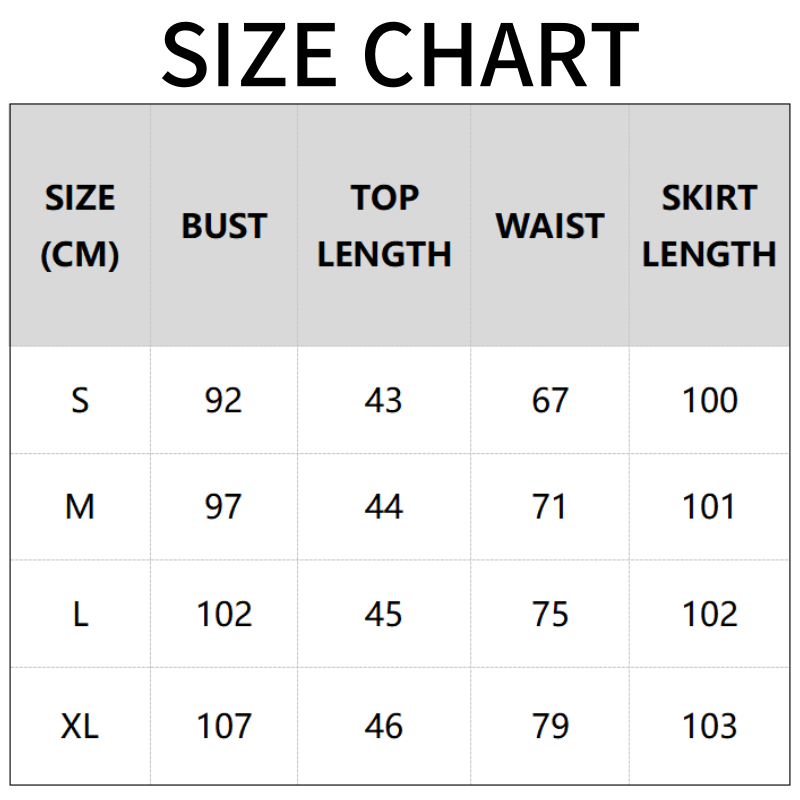Select the L size row label

point(80,613)
